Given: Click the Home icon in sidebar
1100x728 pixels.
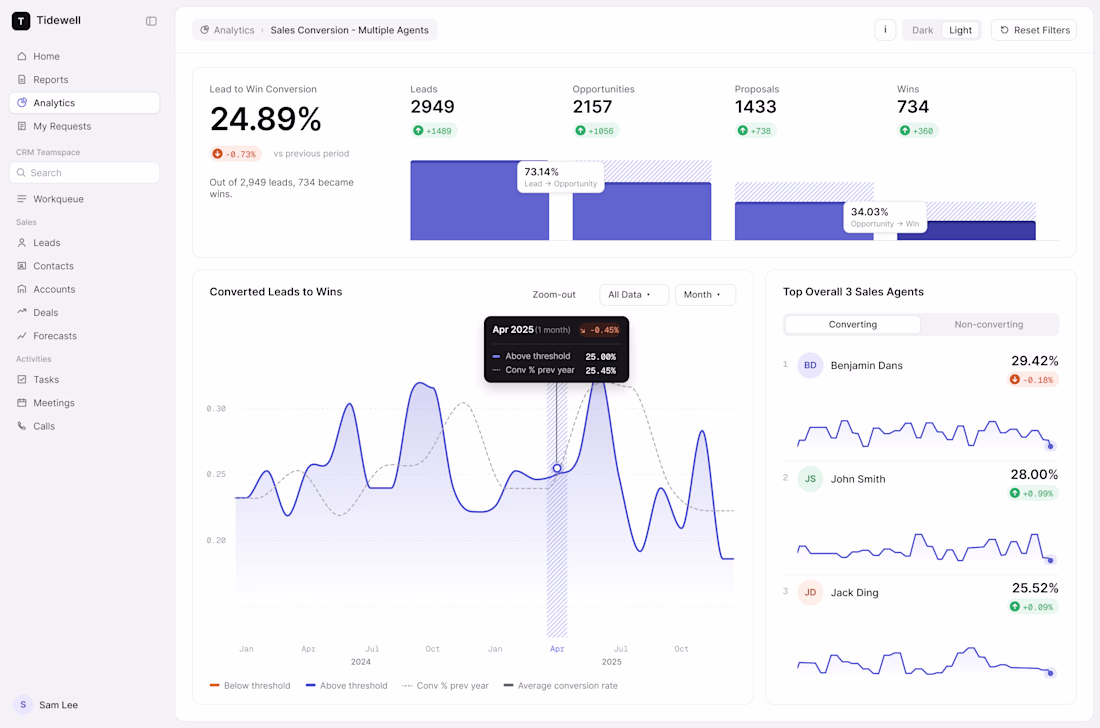Looking at the screenshot, I should tap(22, 56).
